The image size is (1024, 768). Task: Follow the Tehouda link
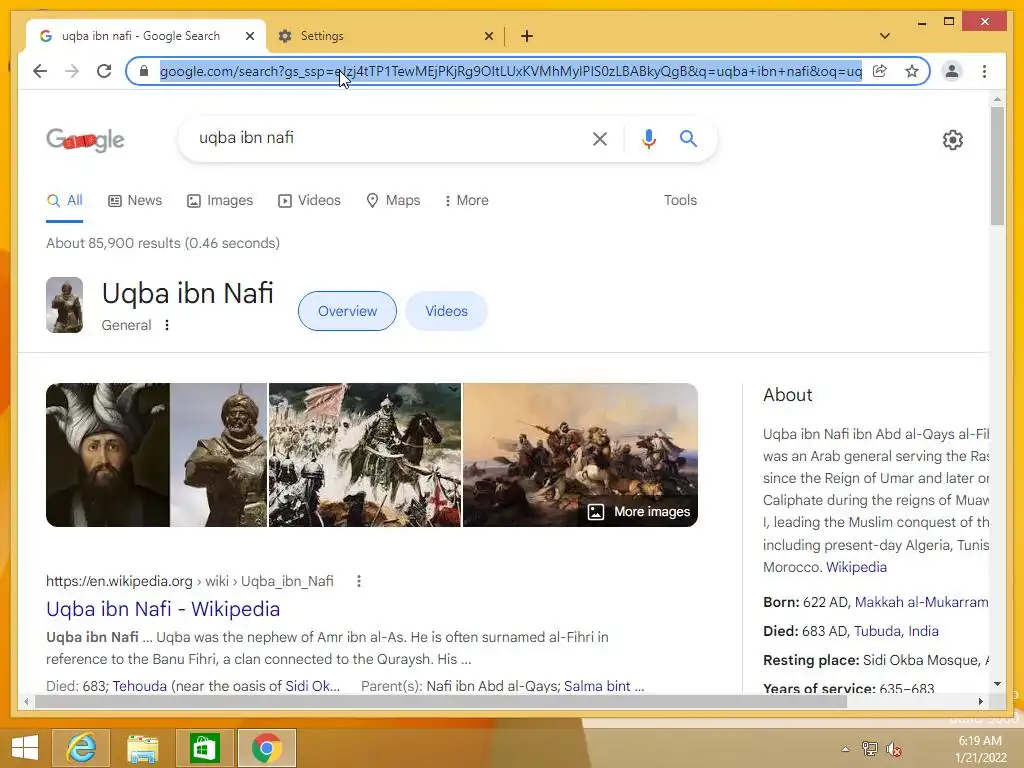(x=139, y=686)
